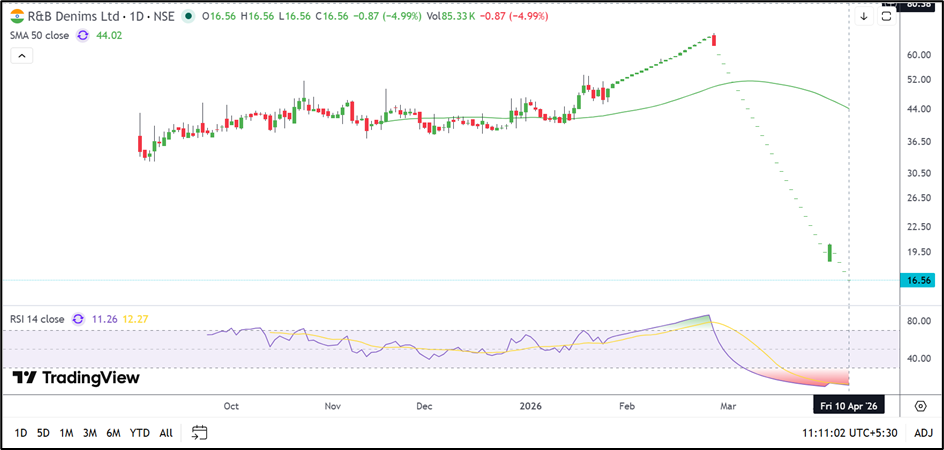The width and height of the screenshot is (944, 450).
Task: Click the India flag symbol icon
Action: (x=18, y=17)
